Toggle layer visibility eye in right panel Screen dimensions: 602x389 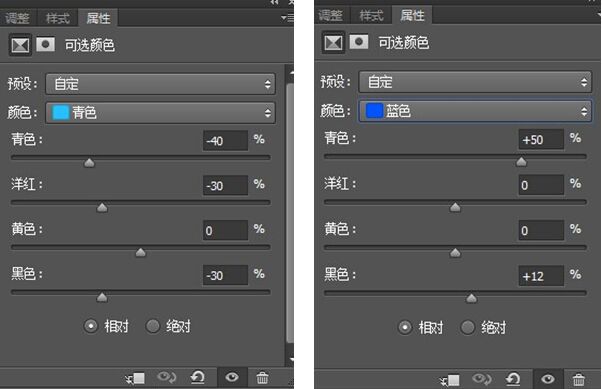point(548,379)
